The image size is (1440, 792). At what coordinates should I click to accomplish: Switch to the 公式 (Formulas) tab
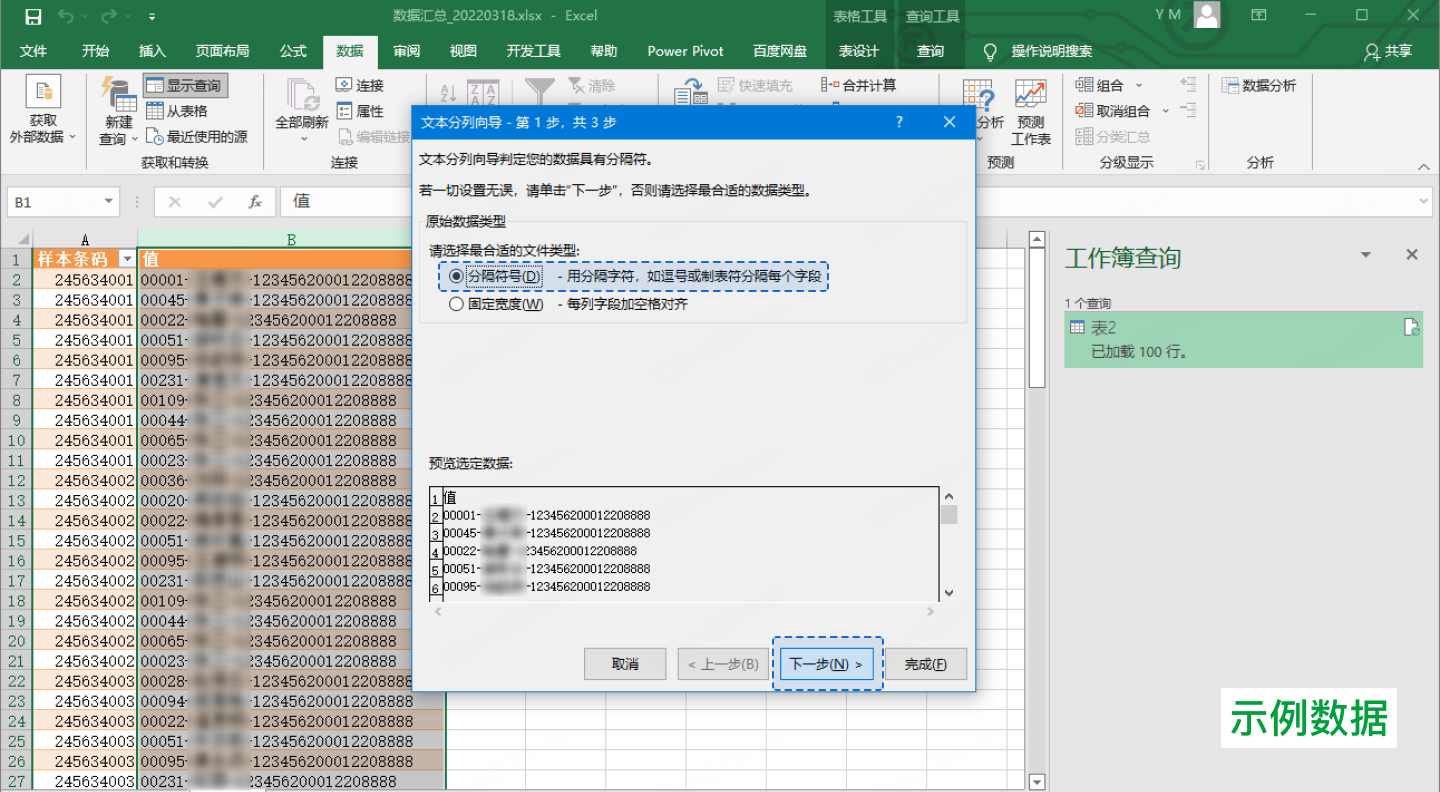tap(293, 51)
